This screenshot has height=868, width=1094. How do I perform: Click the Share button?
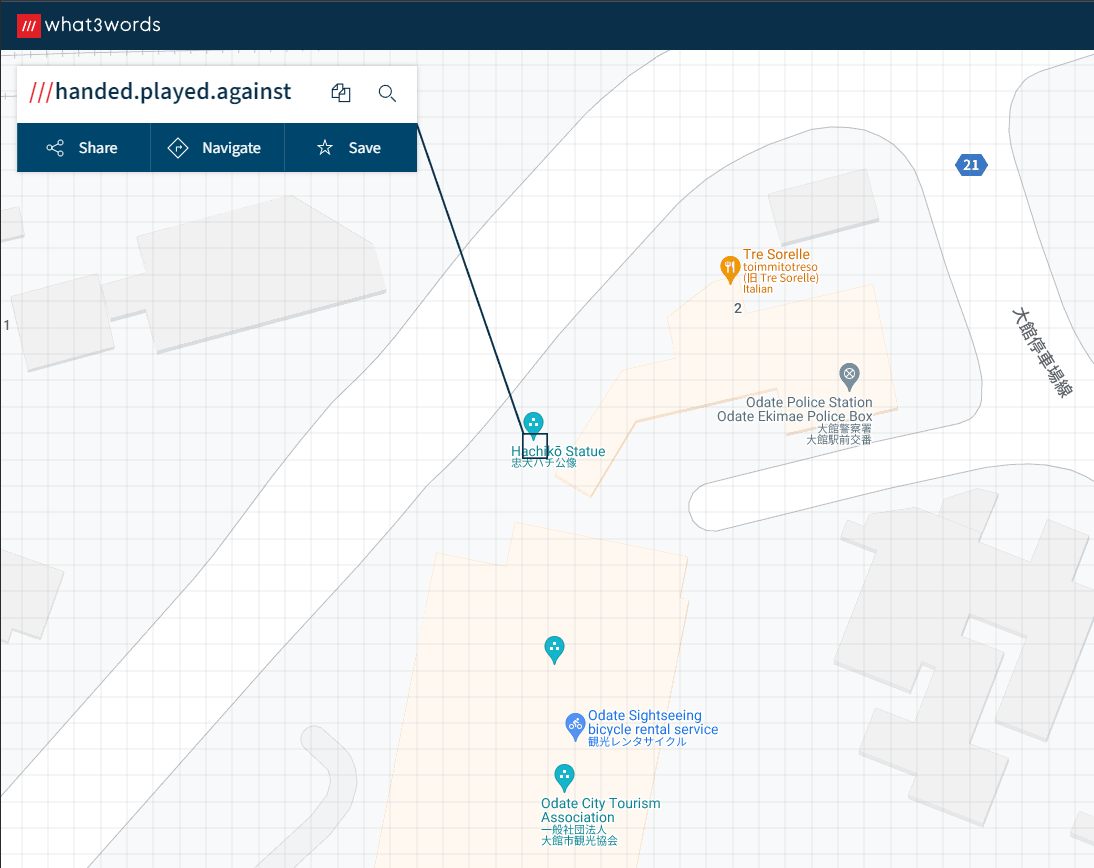click(83, 148)
